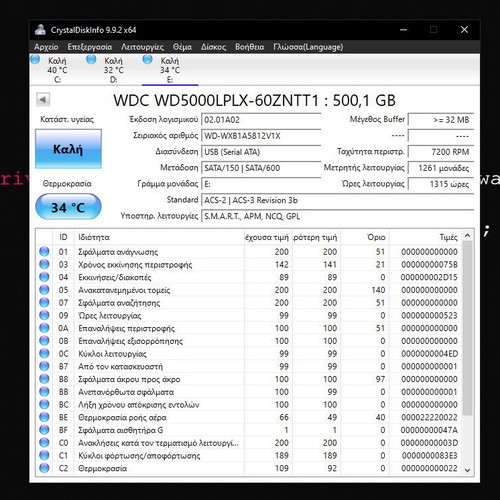
Task: Click the Τιμές column header
Action: tap(425, 237)
